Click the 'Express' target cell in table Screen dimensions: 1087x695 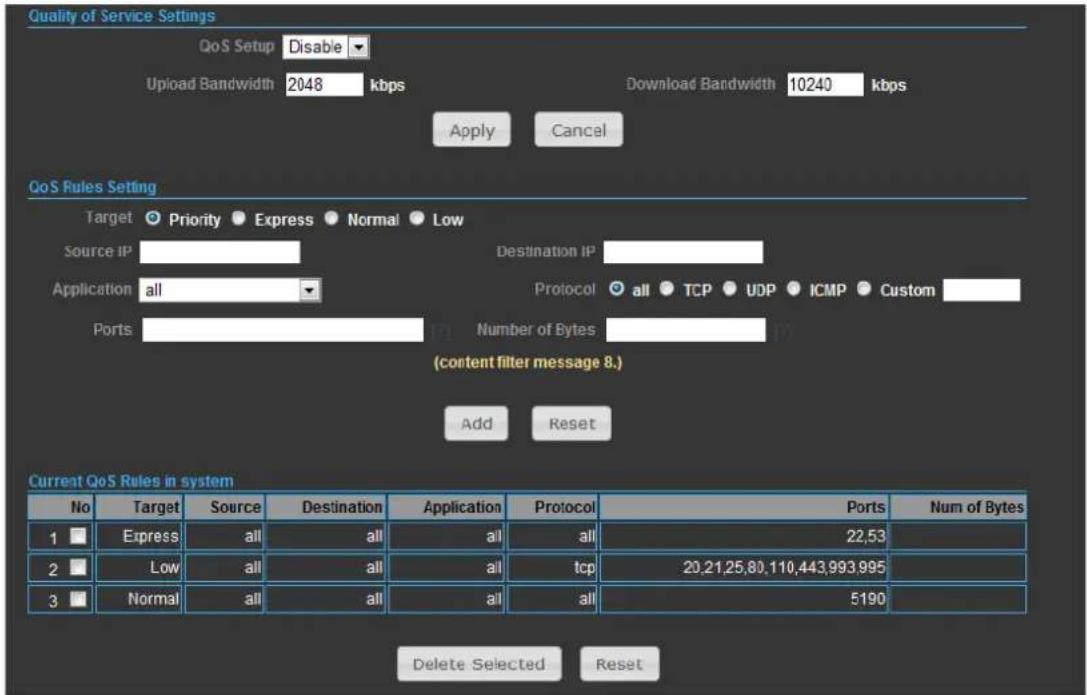pos(139,536)
